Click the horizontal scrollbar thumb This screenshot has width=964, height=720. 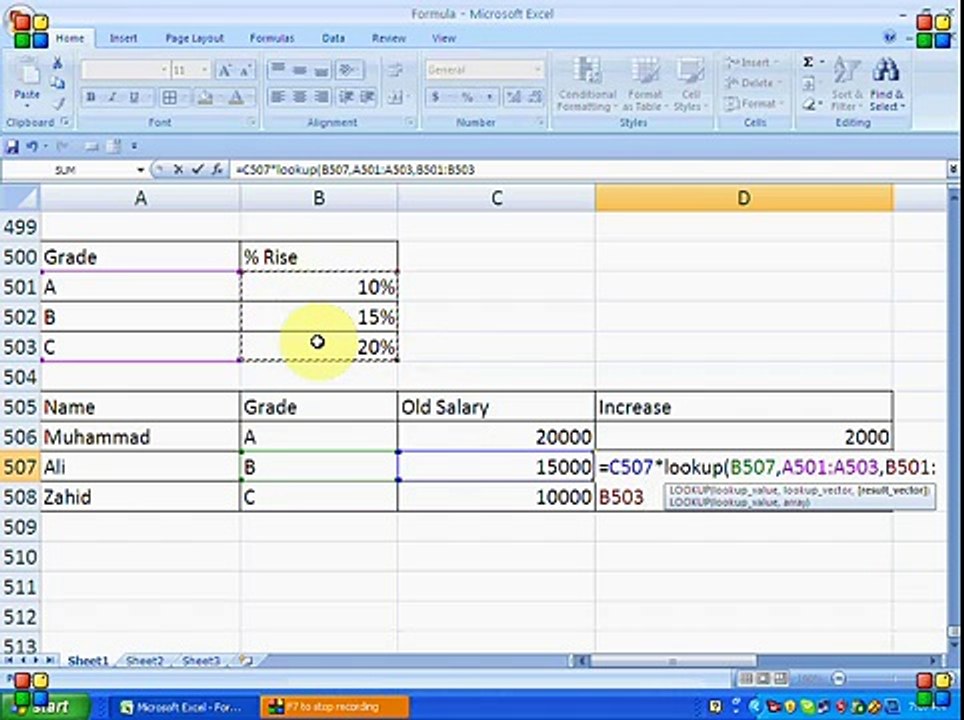[673, 661]
